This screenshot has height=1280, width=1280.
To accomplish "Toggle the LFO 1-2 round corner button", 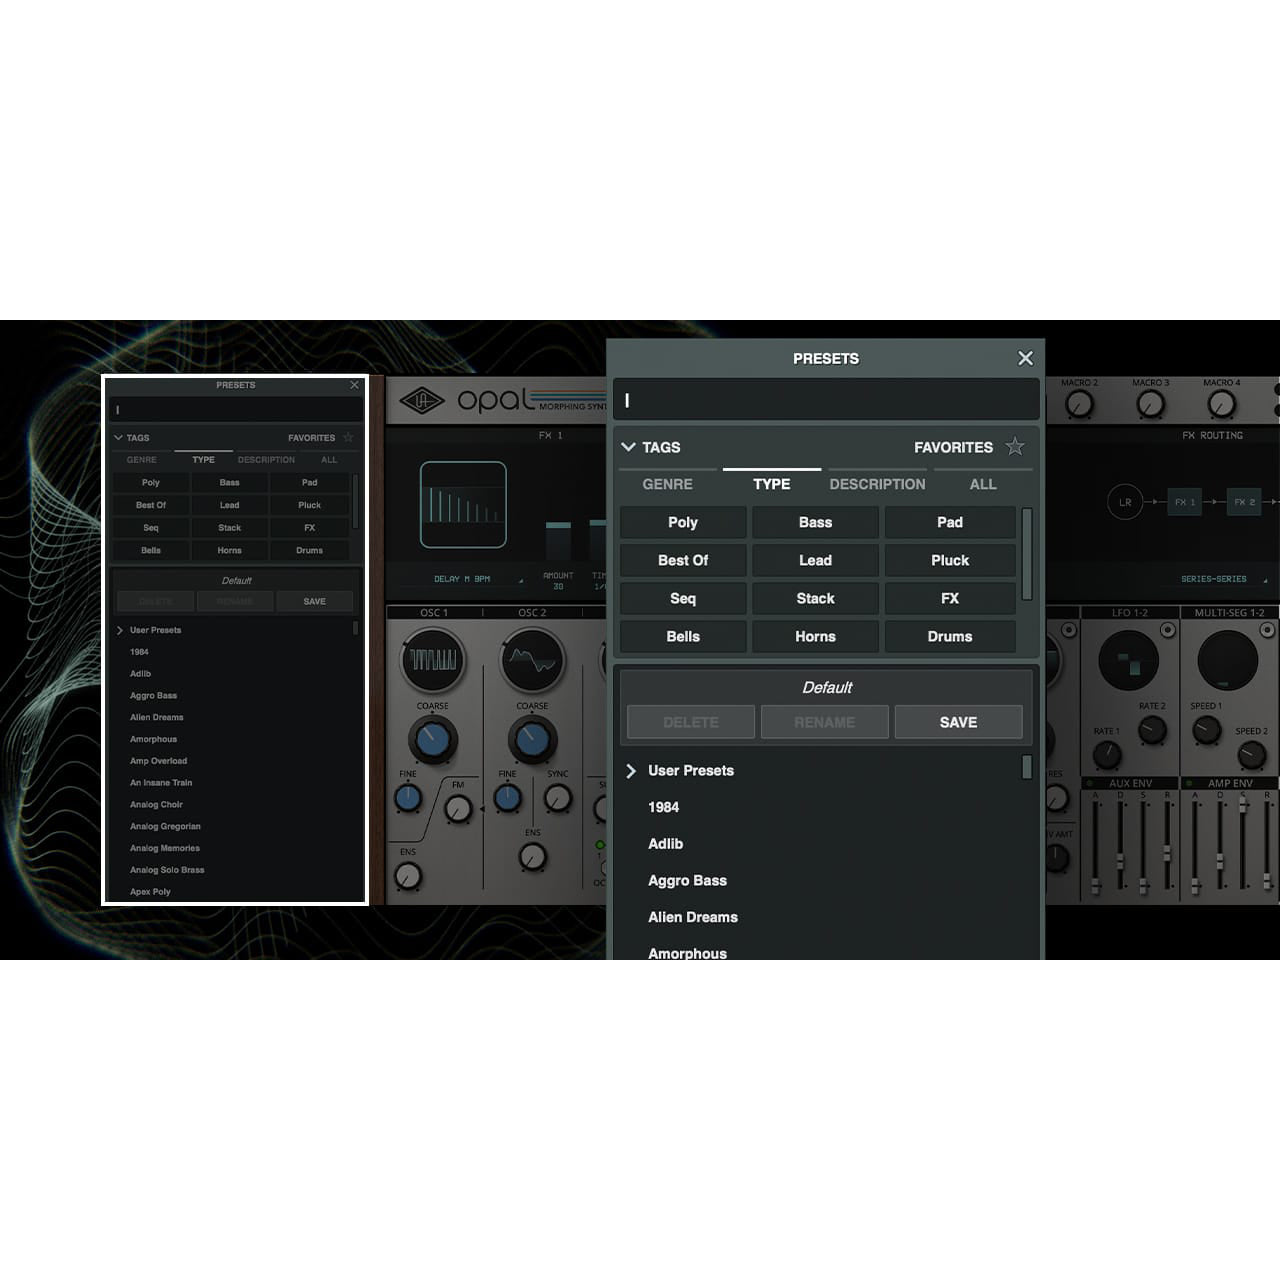I will (1167, 630).
